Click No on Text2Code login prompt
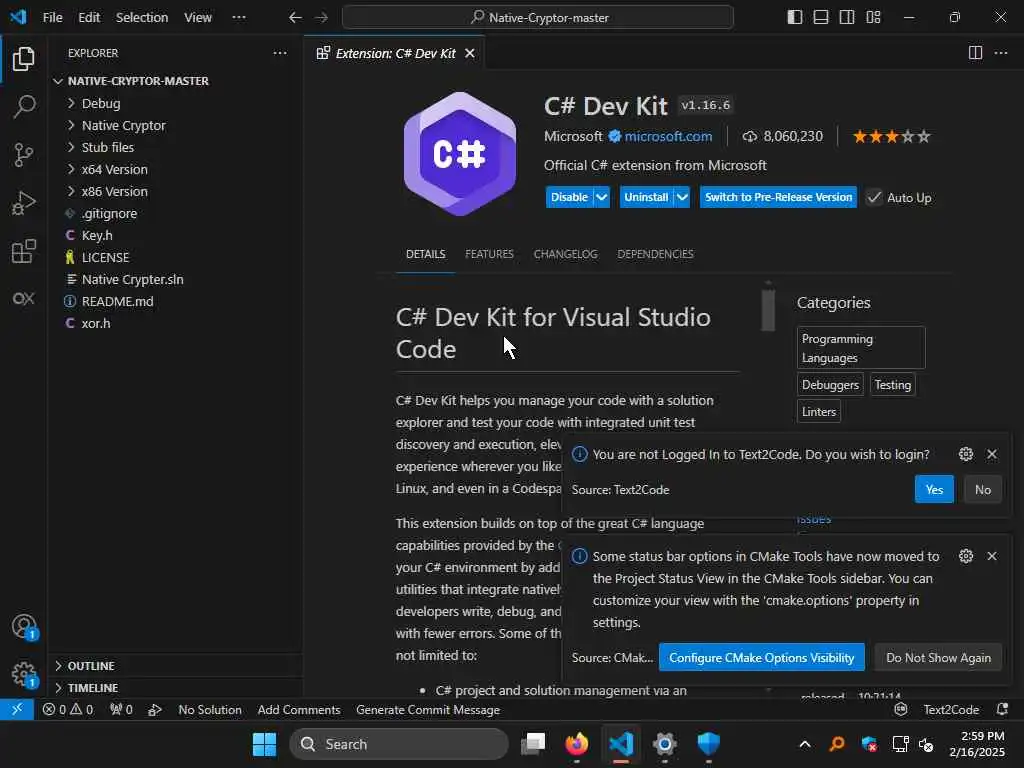The height and width of the screenshot is (768, 1024). pos(983,489)
